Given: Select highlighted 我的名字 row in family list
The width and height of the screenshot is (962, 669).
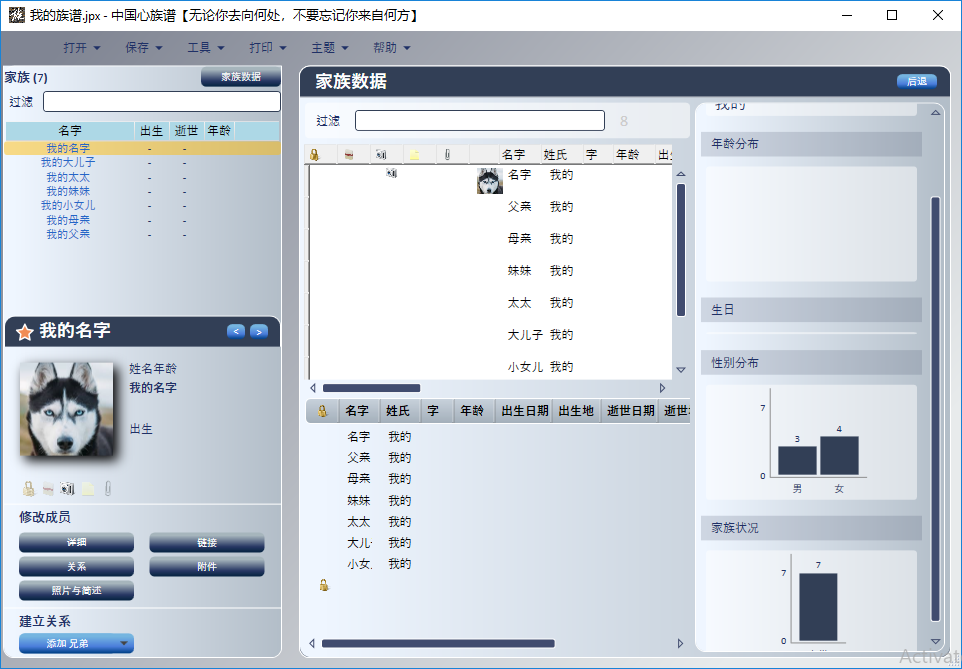Looking at the screenshot, I should point(142,148).
